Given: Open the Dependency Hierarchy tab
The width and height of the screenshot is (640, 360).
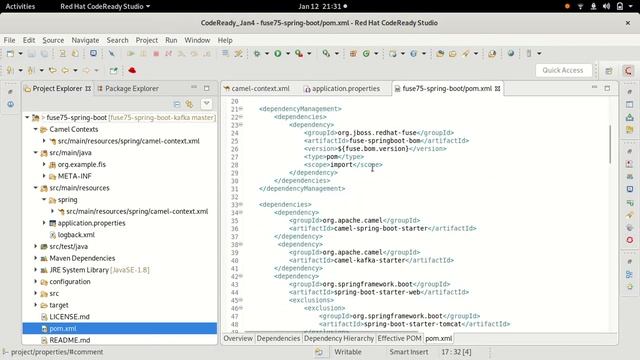Looking at the screenshot, I should [339, 339].
